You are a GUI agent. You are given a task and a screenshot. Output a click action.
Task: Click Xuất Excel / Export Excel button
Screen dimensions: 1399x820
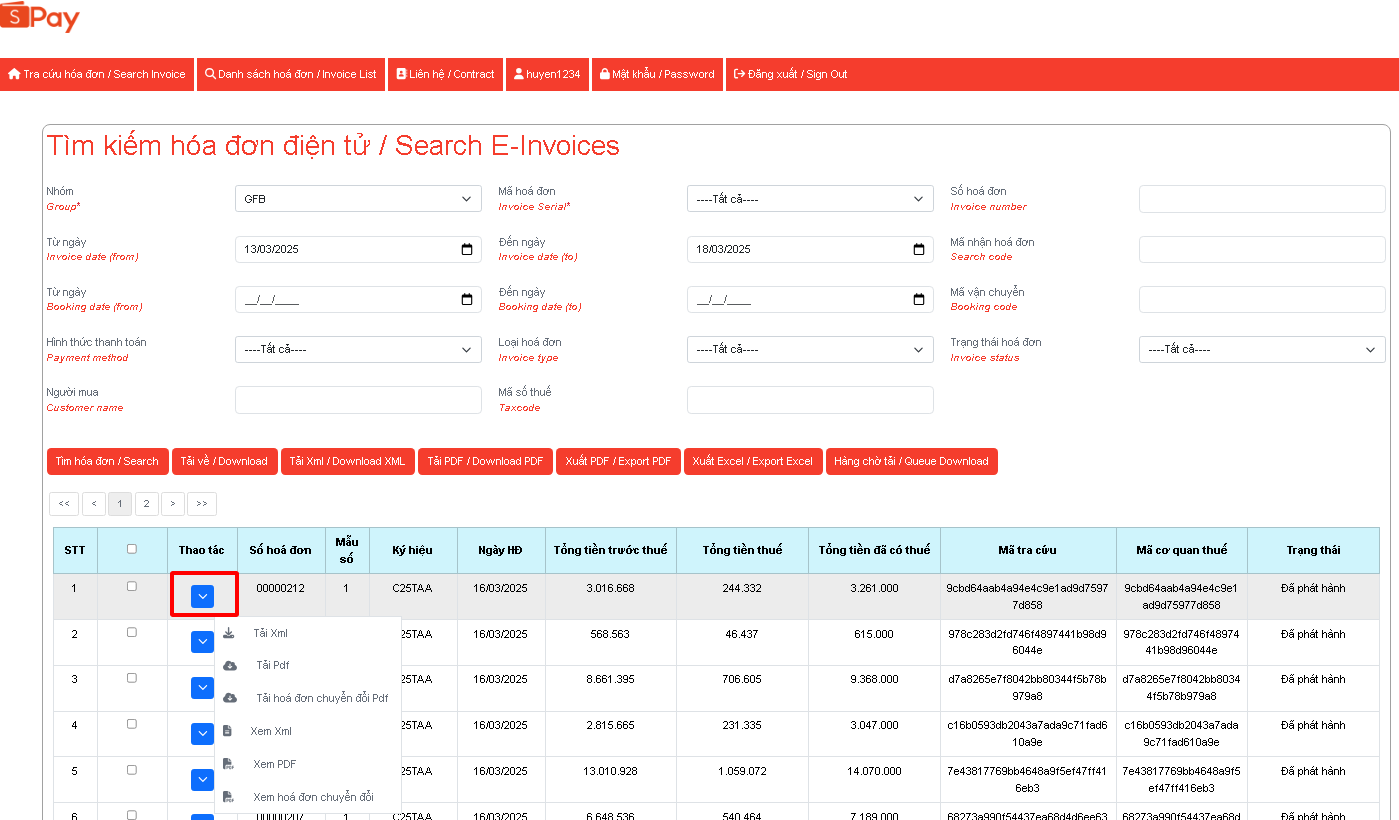tap(752, 461)
